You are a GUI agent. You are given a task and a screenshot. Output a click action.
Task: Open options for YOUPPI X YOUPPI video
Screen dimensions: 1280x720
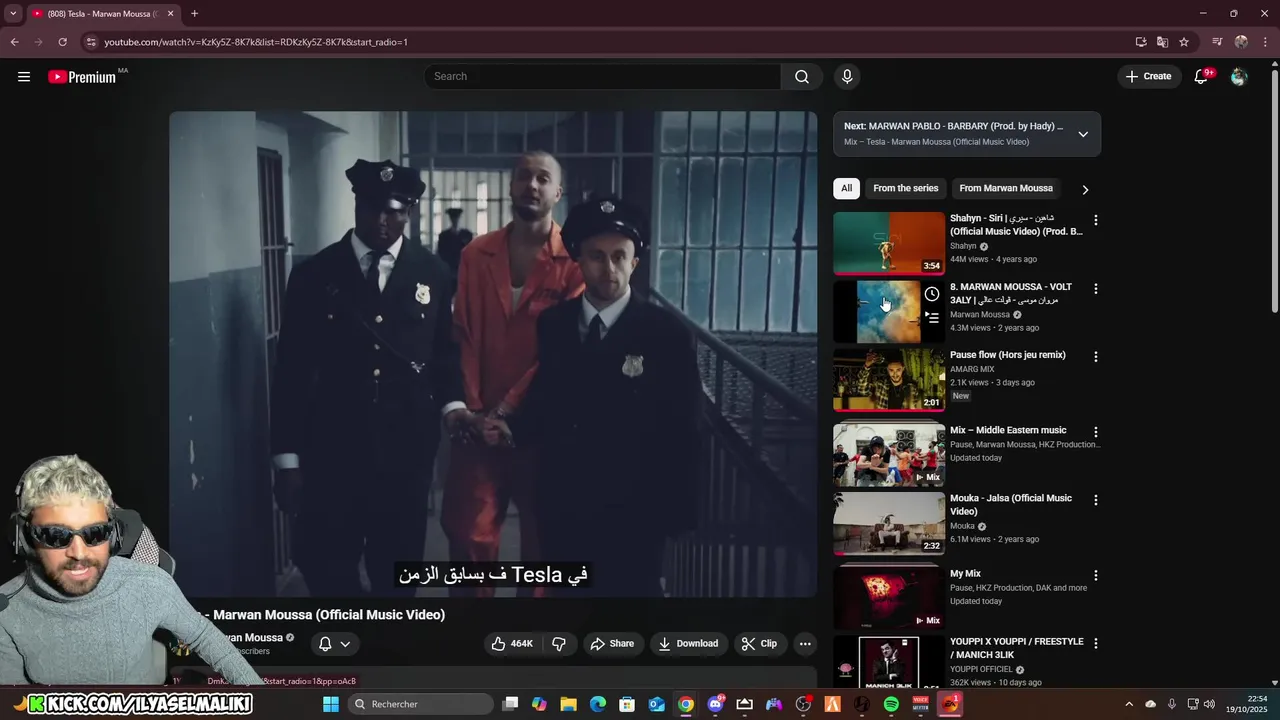pos(1095,644)
